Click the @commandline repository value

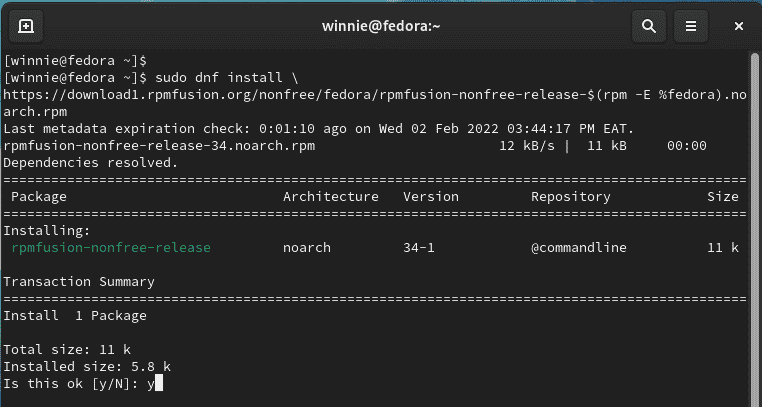[579, 248]
